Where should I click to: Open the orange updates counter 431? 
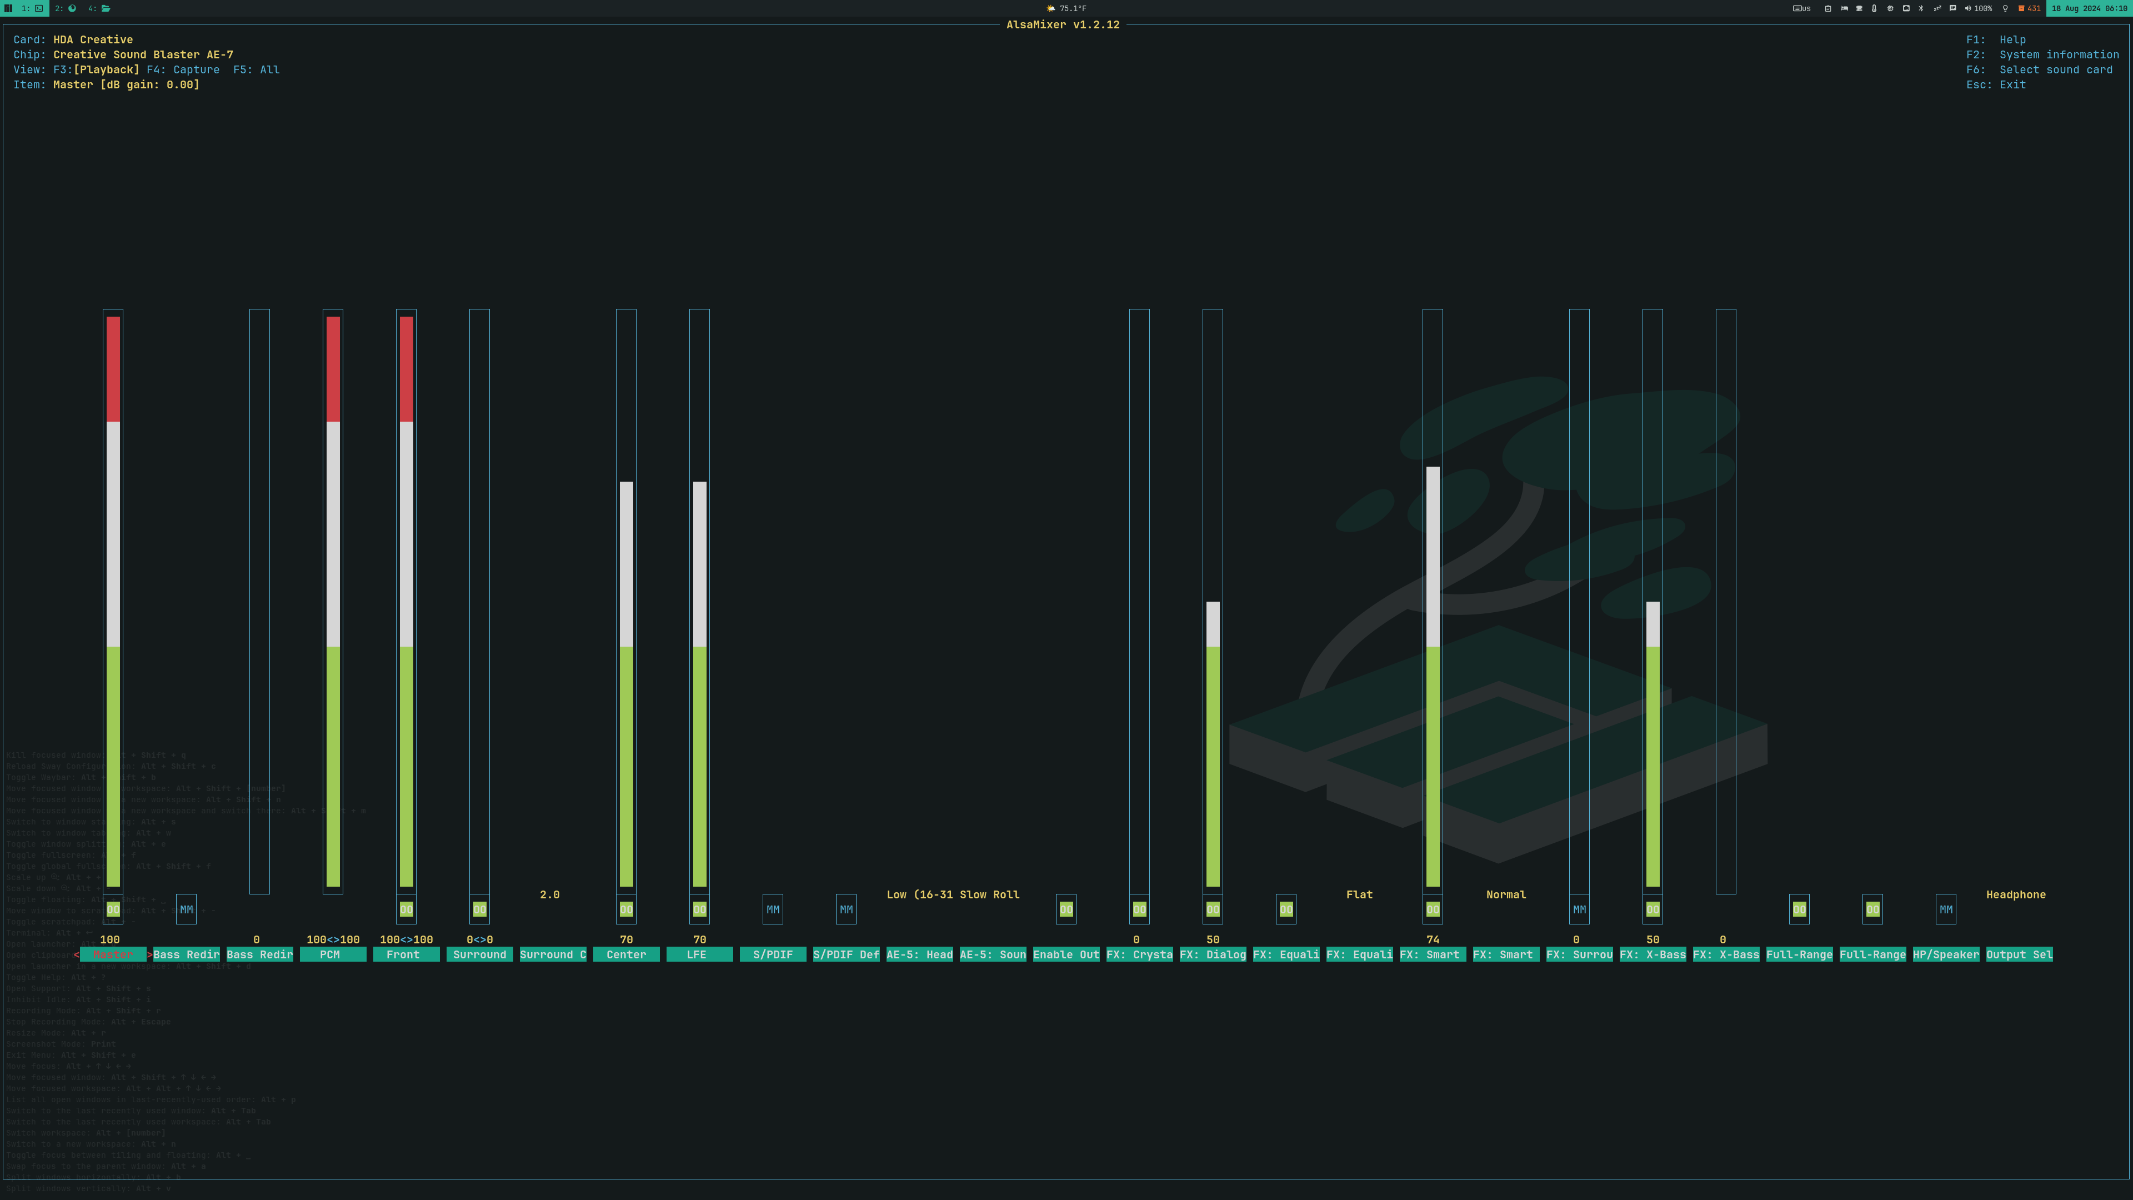2029,8
